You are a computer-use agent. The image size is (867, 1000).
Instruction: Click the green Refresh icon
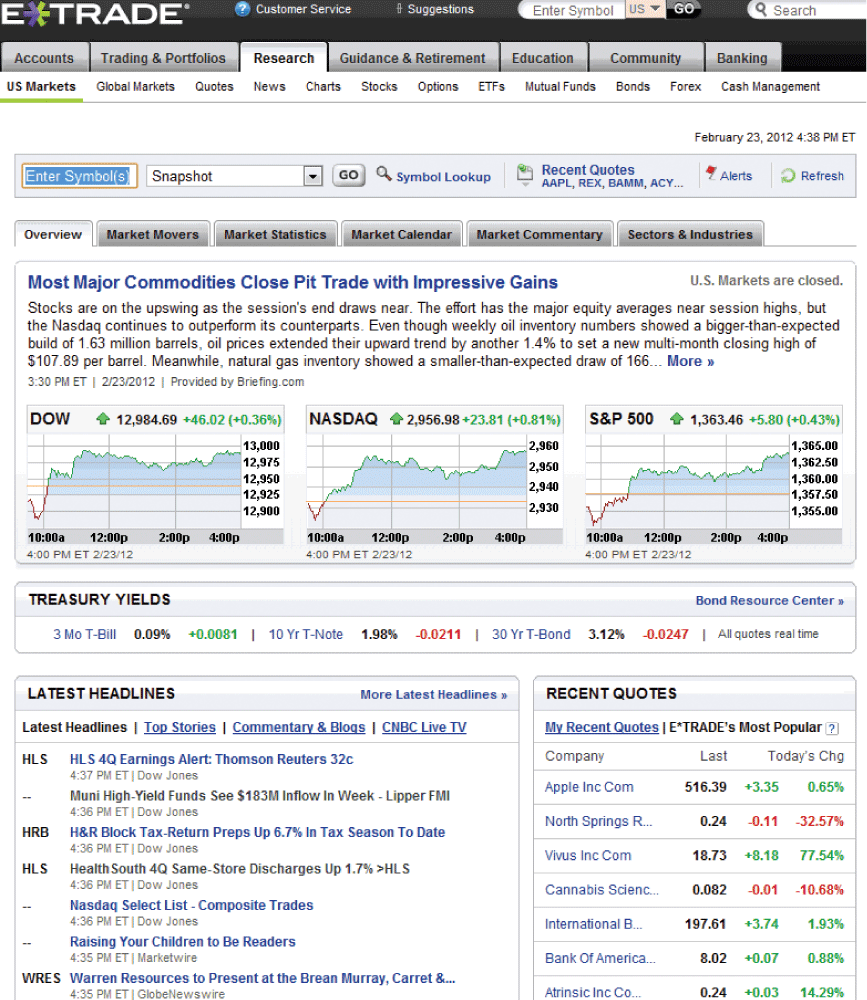point(789,175)
